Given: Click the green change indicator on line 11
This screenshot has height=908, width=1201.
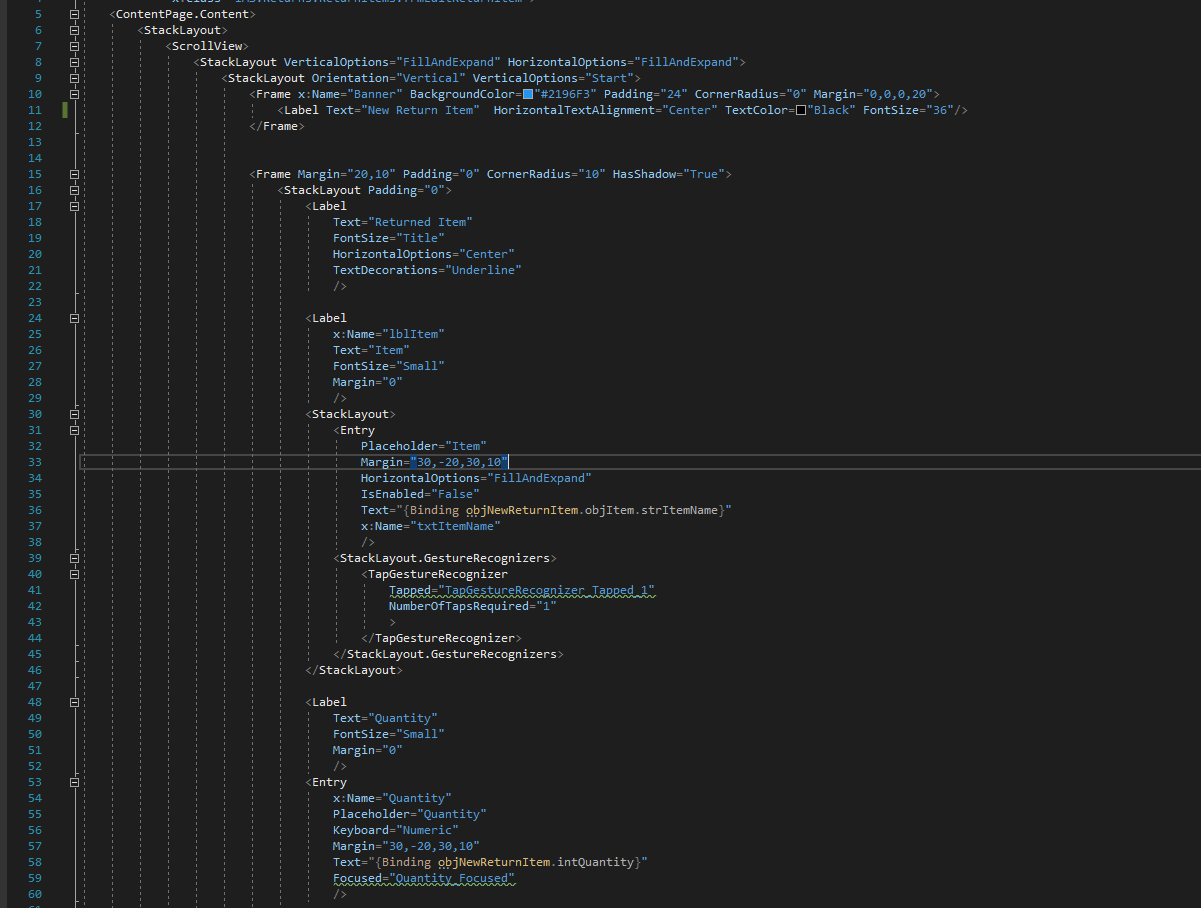Looking at the screenshot, I should [64, 109].
